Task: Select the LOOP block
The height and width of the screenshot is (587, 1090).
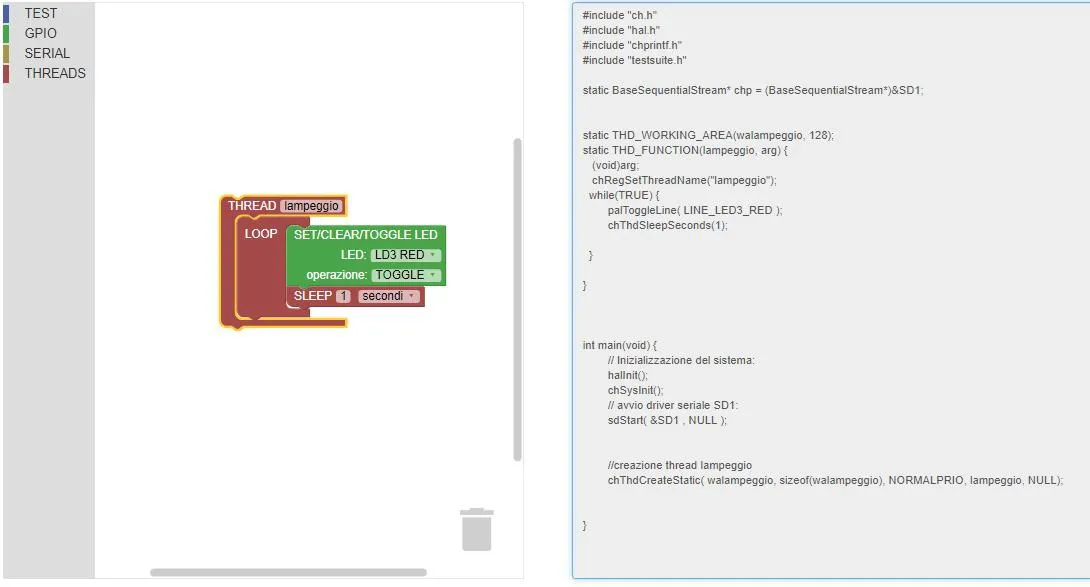Action: 261,234
